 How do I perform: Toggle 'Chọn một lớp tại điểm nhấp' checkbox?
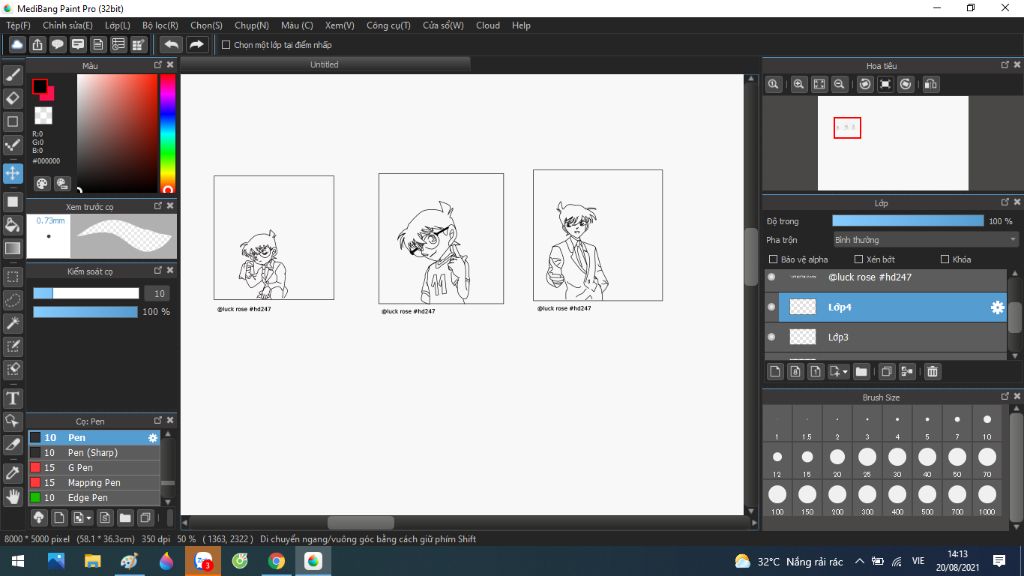click(226, 45)
